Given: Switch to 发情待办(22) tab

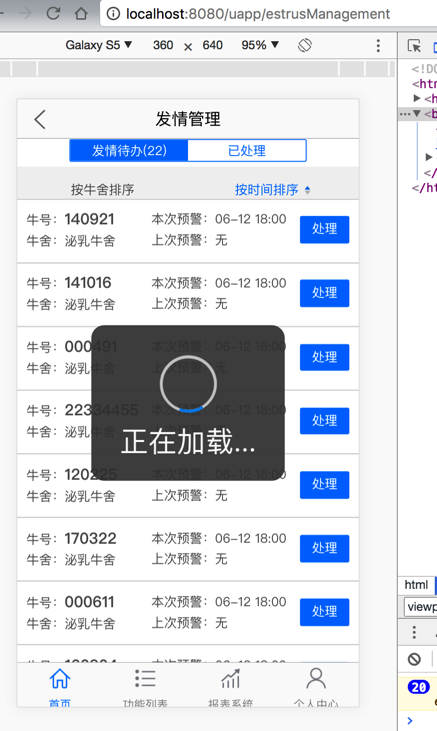Looking at the screenshot, I should coord(129,151).
